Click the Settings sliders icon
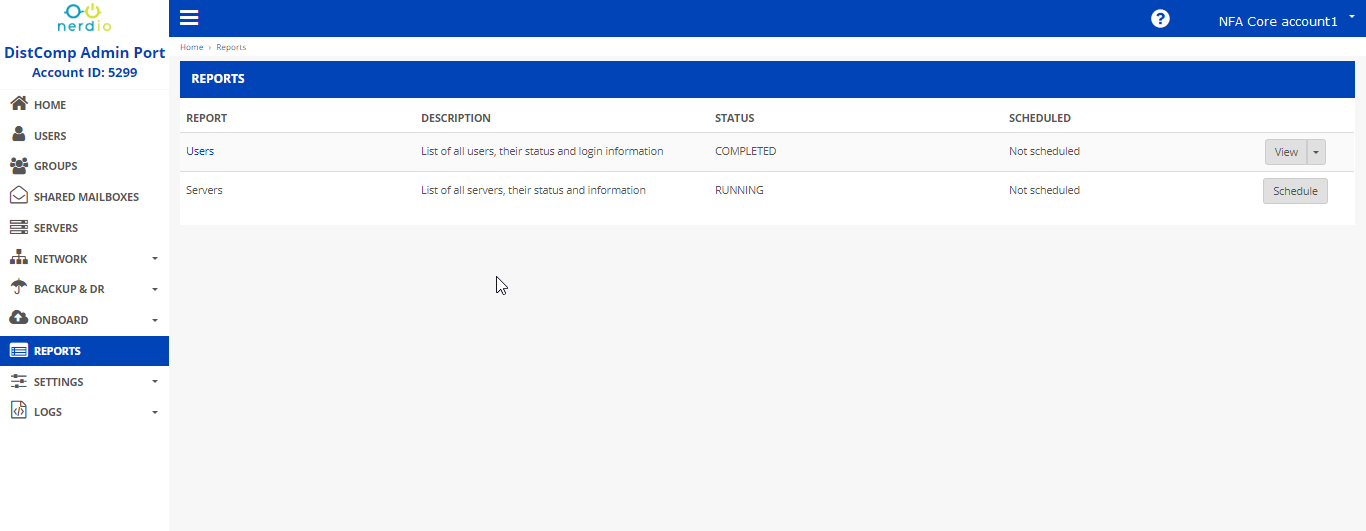This screenshot has height=531, width=1366. (18, 381)
